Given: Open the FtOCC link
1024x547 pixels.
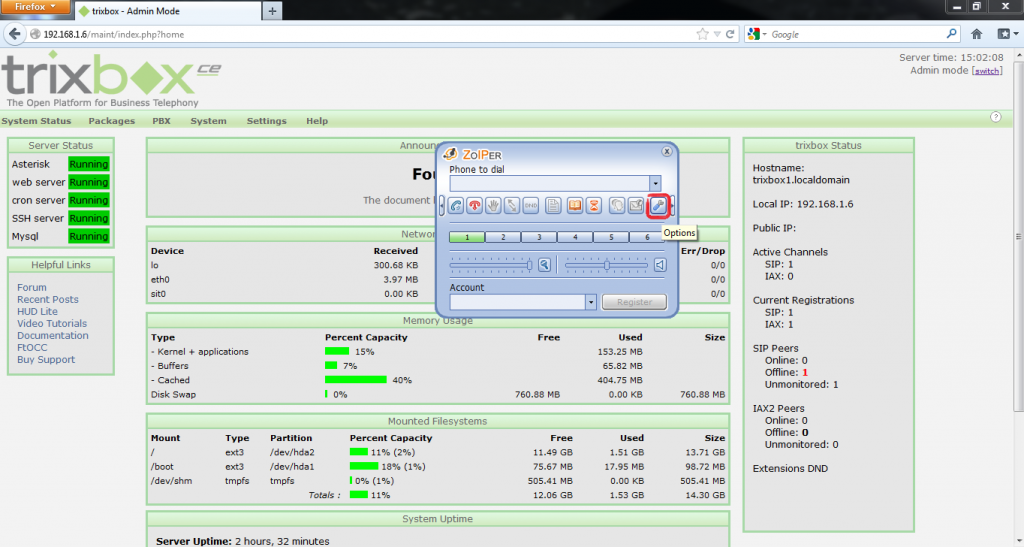Looking at the screenshot, I should pos(32,348).
